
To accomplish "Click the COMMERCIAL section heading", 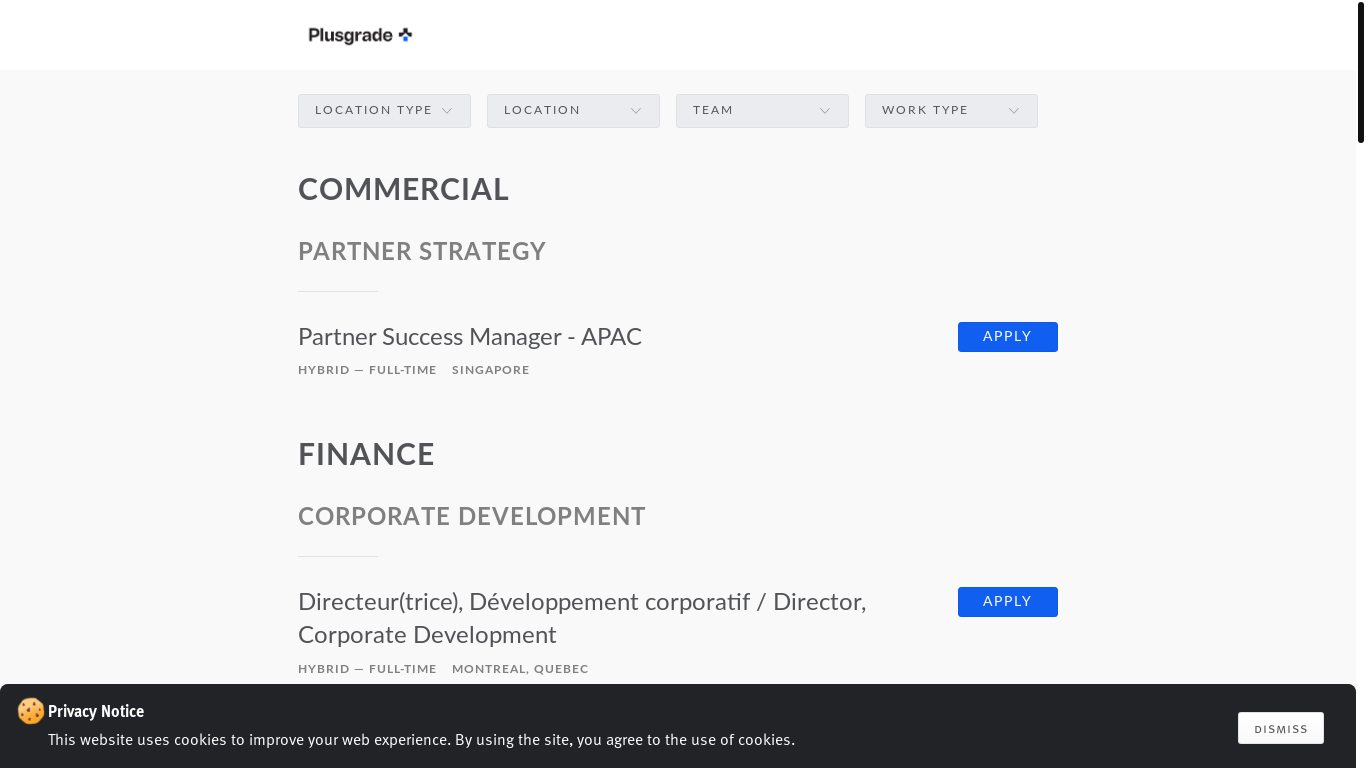I will [x=403, y=189].
